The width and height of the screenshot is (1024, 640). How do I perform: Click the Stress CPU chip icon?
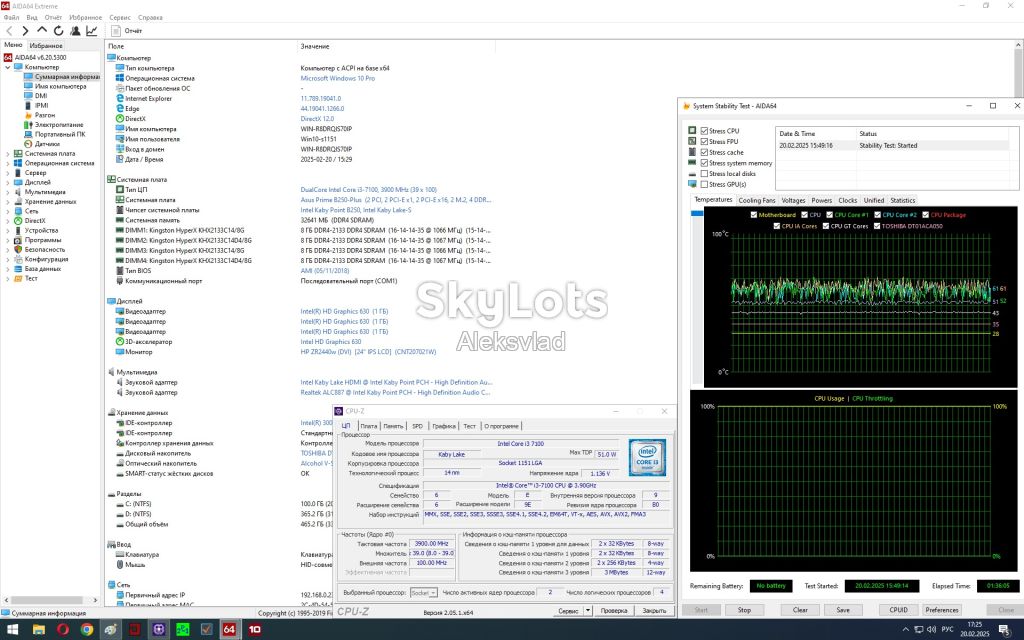[x=692, y=131]
